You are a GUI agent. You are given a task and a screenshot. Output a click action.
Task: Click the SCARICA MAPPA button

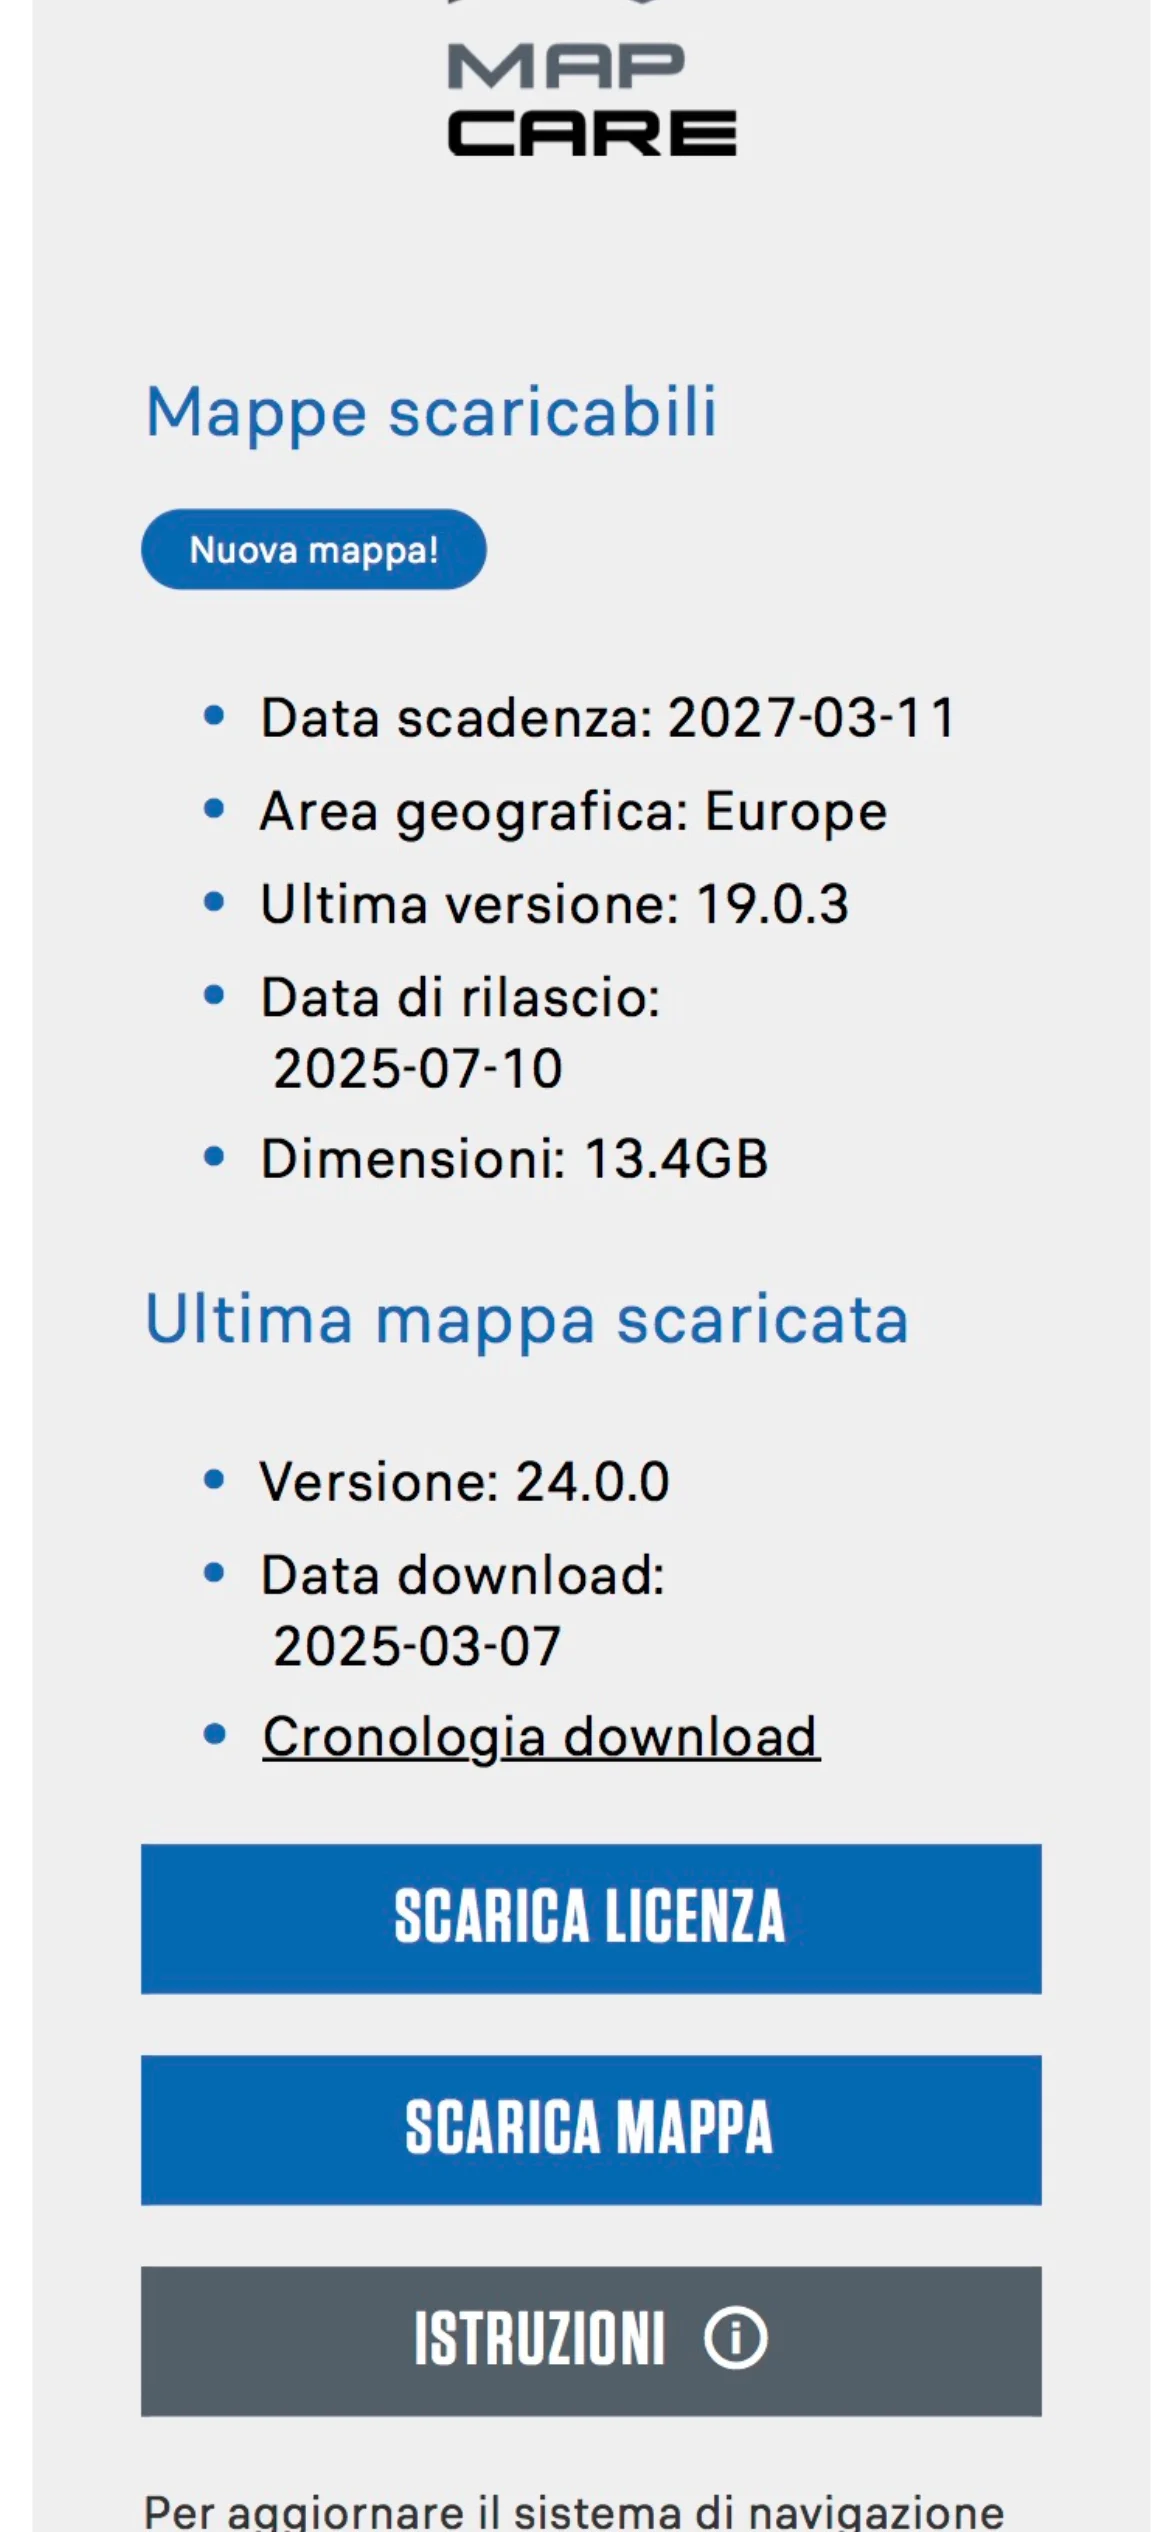coord(591,2129)
